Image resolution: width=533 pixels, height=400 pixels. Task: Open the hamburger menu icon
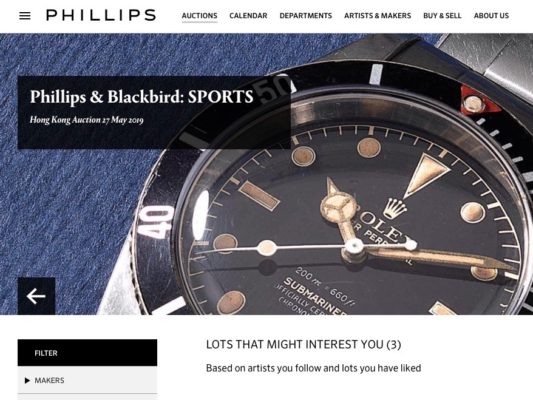(x=25, y=16)
